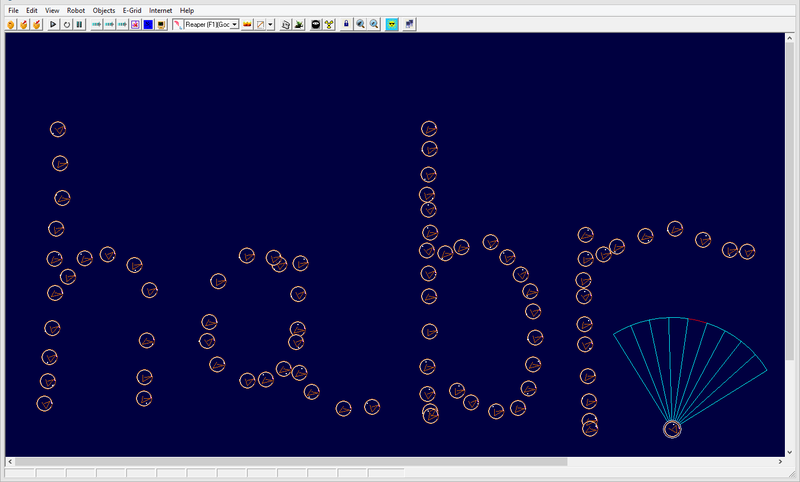Open the View menu
This screenshot has height=482, width=800.
click(x=52, y=10)
